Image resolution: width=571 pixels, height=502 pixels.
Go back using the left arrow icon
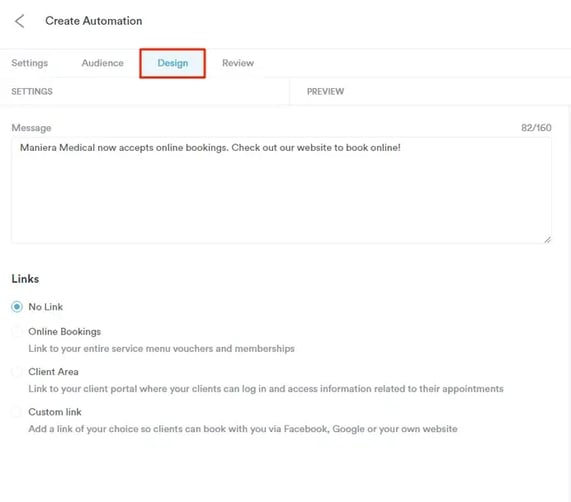point(20,21)
